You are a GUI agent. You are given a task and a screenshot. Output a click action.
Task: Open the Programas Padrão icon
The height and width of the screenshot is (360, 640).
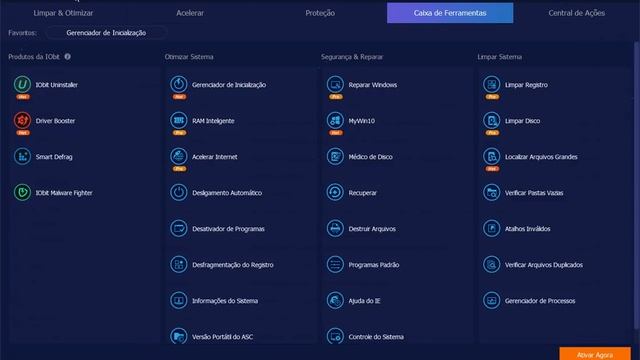[x=335, y=264]
